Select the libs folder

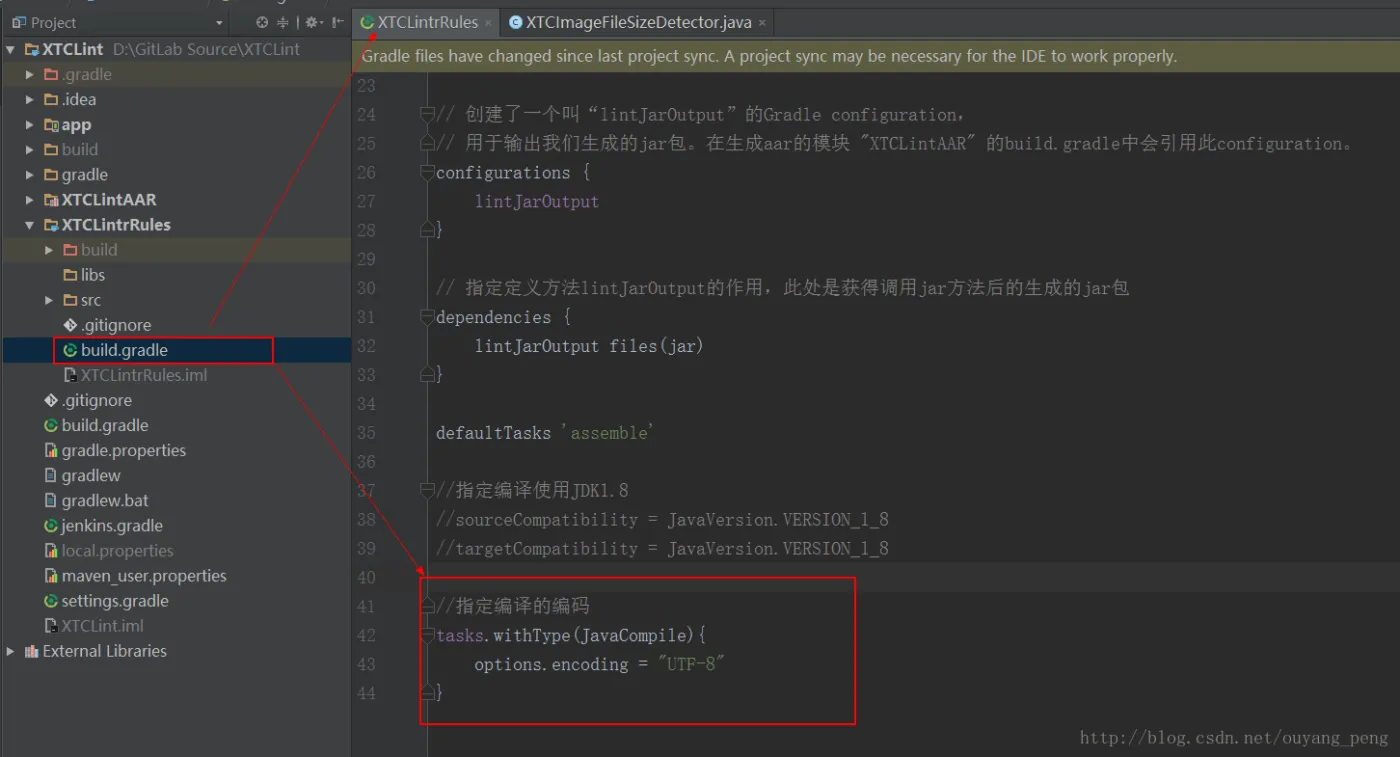tap(93, 275)
